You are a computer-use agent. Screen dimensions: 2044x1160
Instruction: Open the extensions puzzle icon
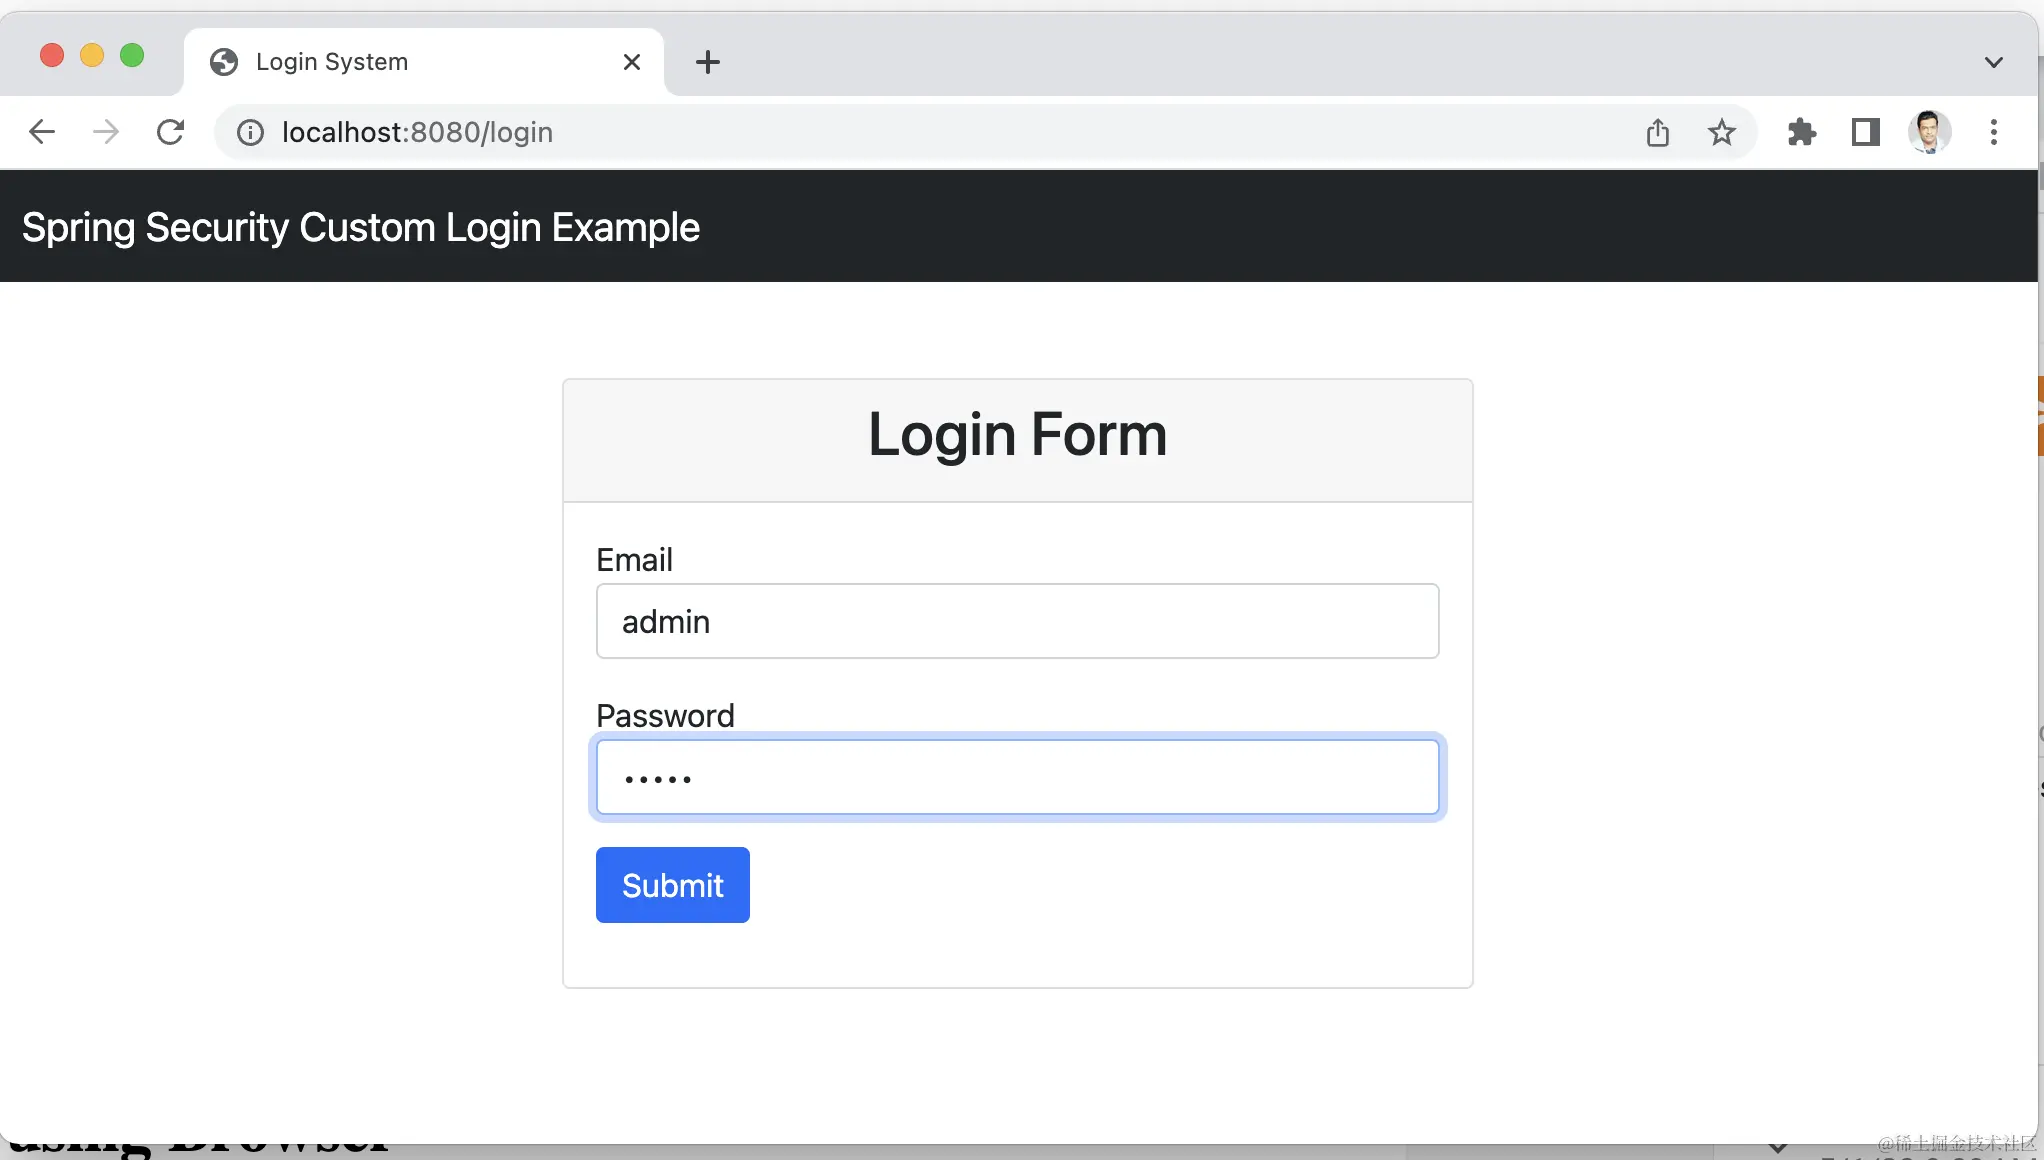pyautogui.click(x=1801, y=131)
